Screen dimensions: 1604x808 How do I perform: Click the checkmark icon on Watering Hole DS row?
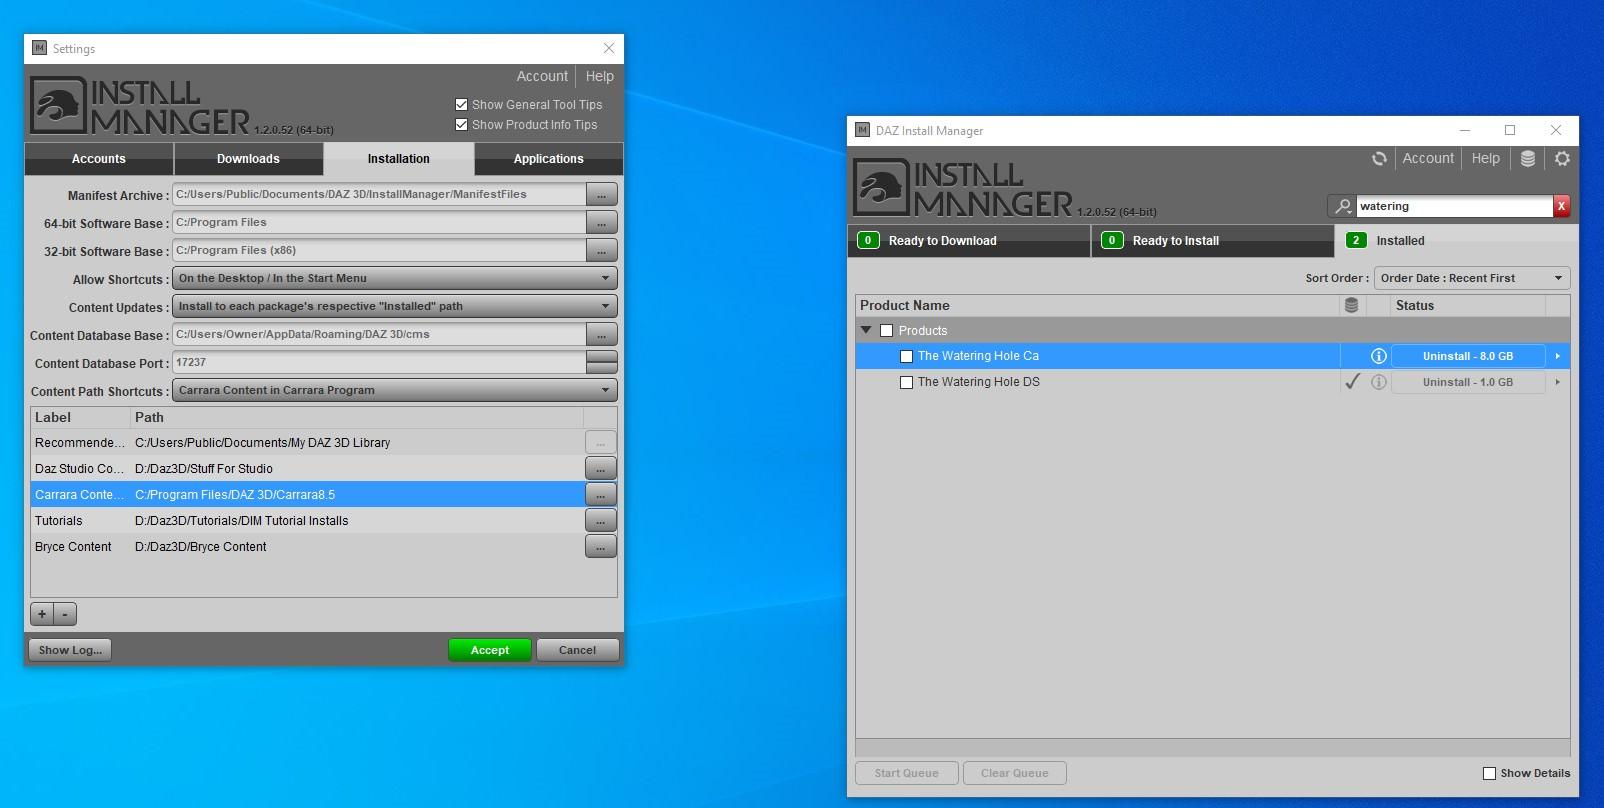[1352, 381]
